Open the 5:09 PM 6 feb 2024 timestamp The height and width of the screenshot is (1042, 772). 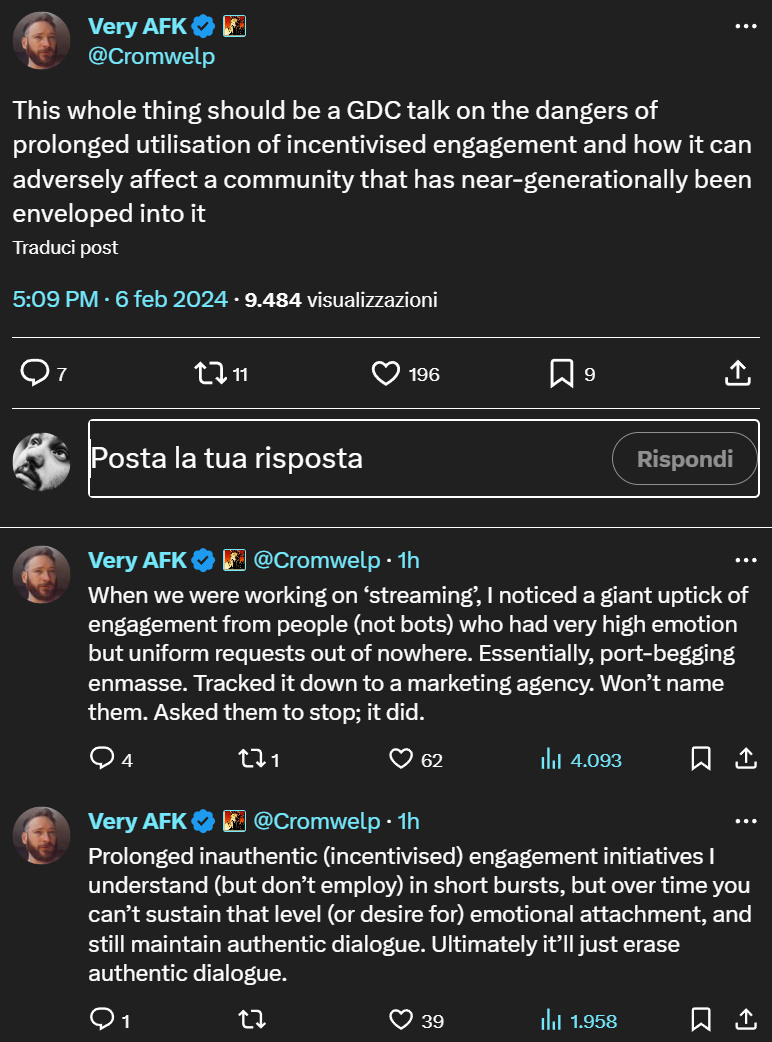pos(120,299)
